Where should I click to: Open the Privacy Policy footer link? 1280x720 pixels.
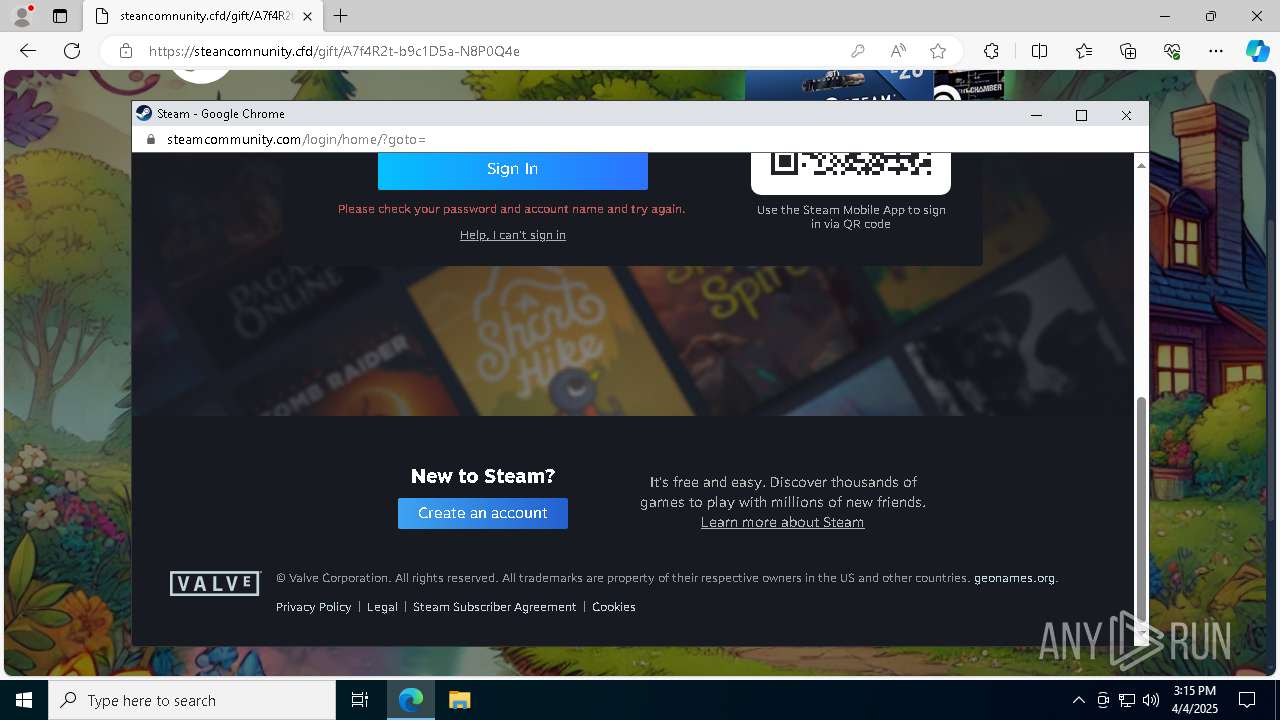click(313, 607)
